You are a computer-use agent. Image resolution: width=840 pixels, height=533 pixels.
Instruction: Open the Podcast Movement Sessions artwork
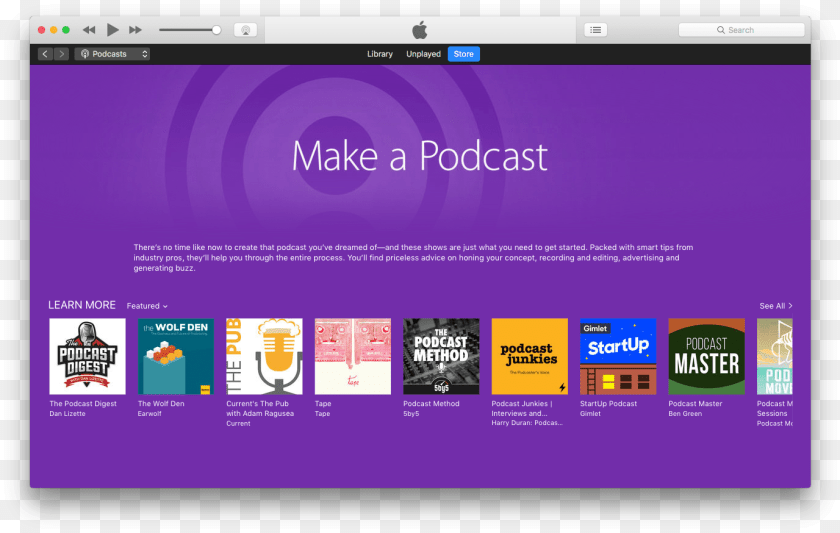775,356
